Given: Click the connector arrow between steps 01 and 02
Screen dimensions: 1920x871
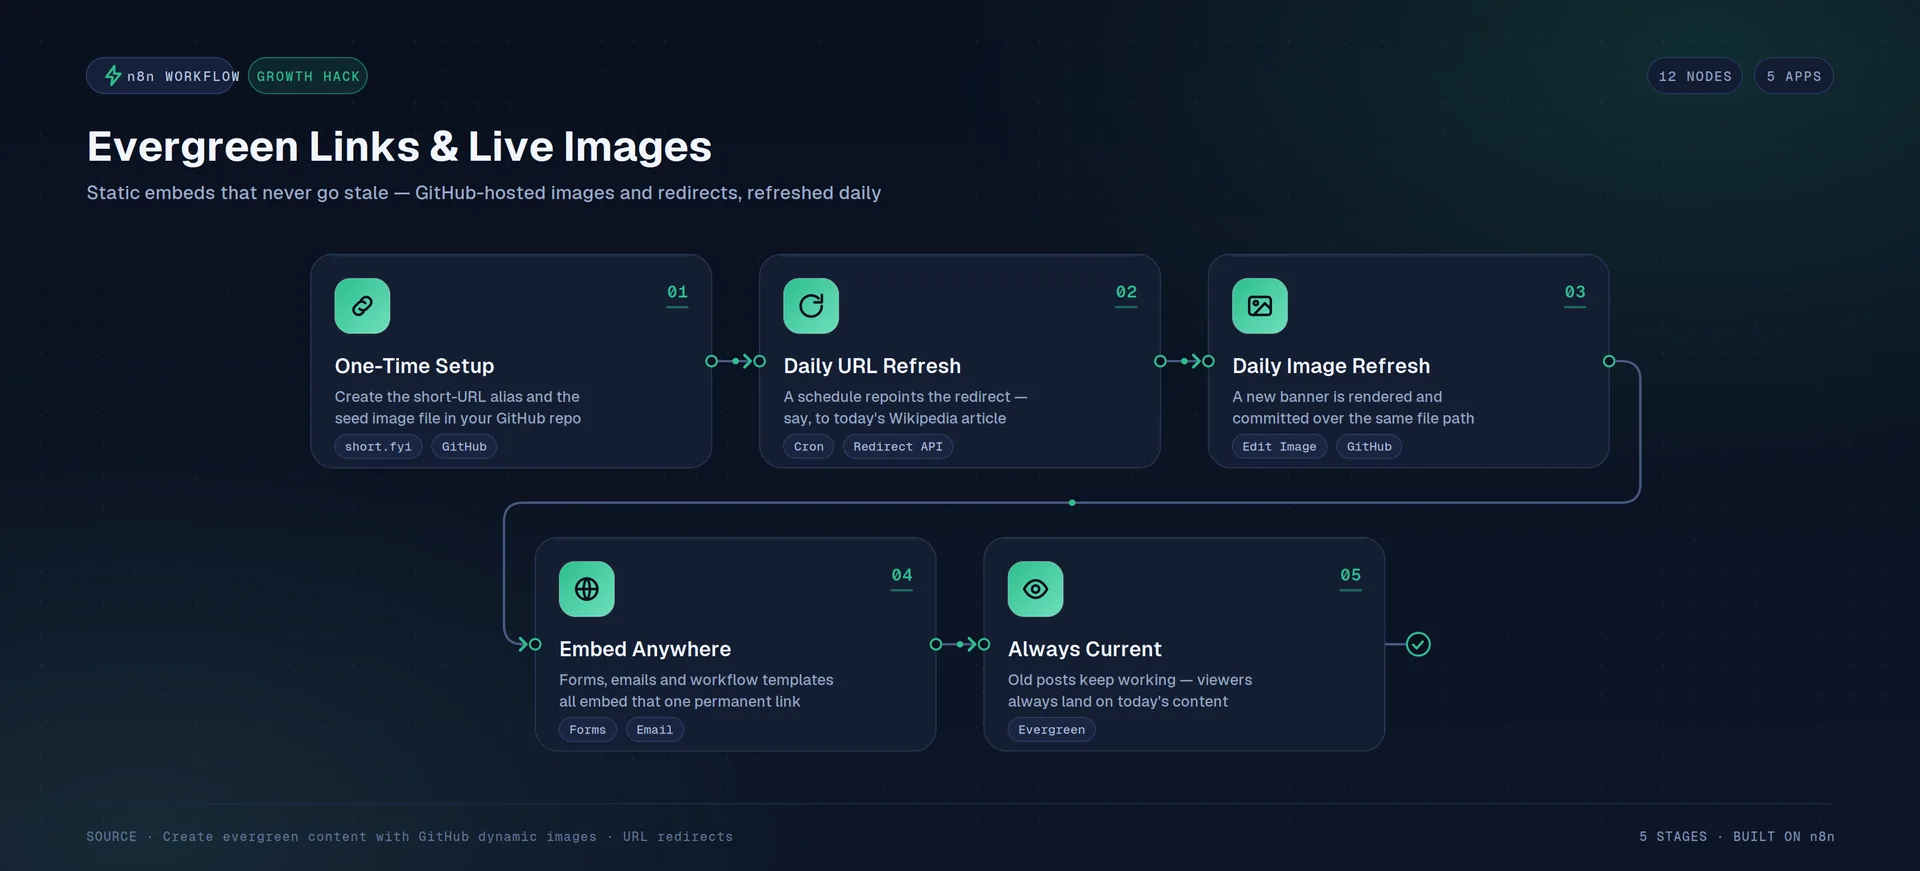Looking at the screenshot, I should (x=736, y=361).
